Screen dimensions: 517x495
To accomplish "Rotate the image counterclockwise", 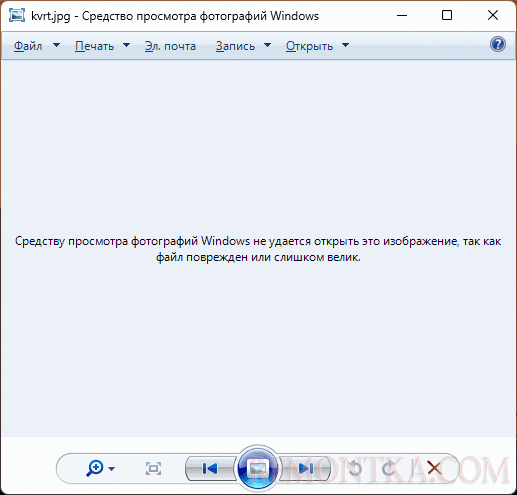I will 355,468.
